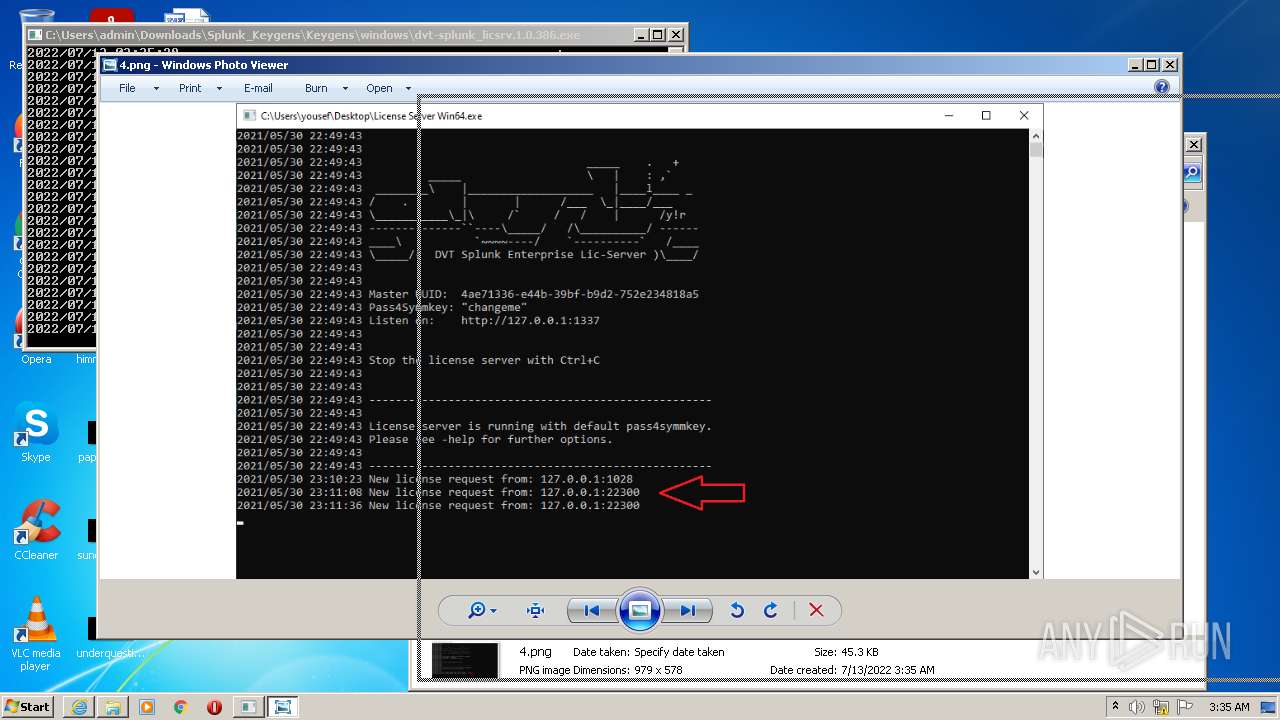The image size is (1280, 720).
Task: Show hidden system tray icons
Action: click(x=1116, y=707)
